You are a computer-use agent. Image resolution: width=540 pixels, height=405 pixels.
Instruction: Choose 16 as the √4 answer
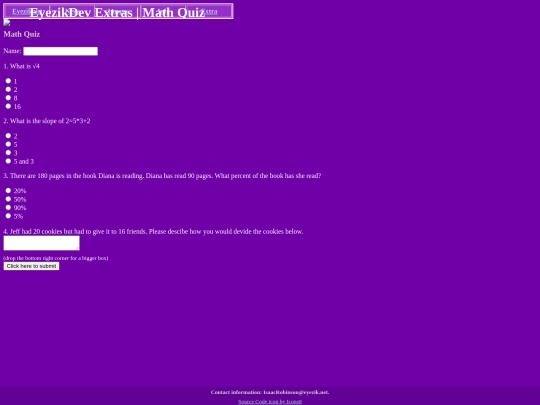[8, 106]
